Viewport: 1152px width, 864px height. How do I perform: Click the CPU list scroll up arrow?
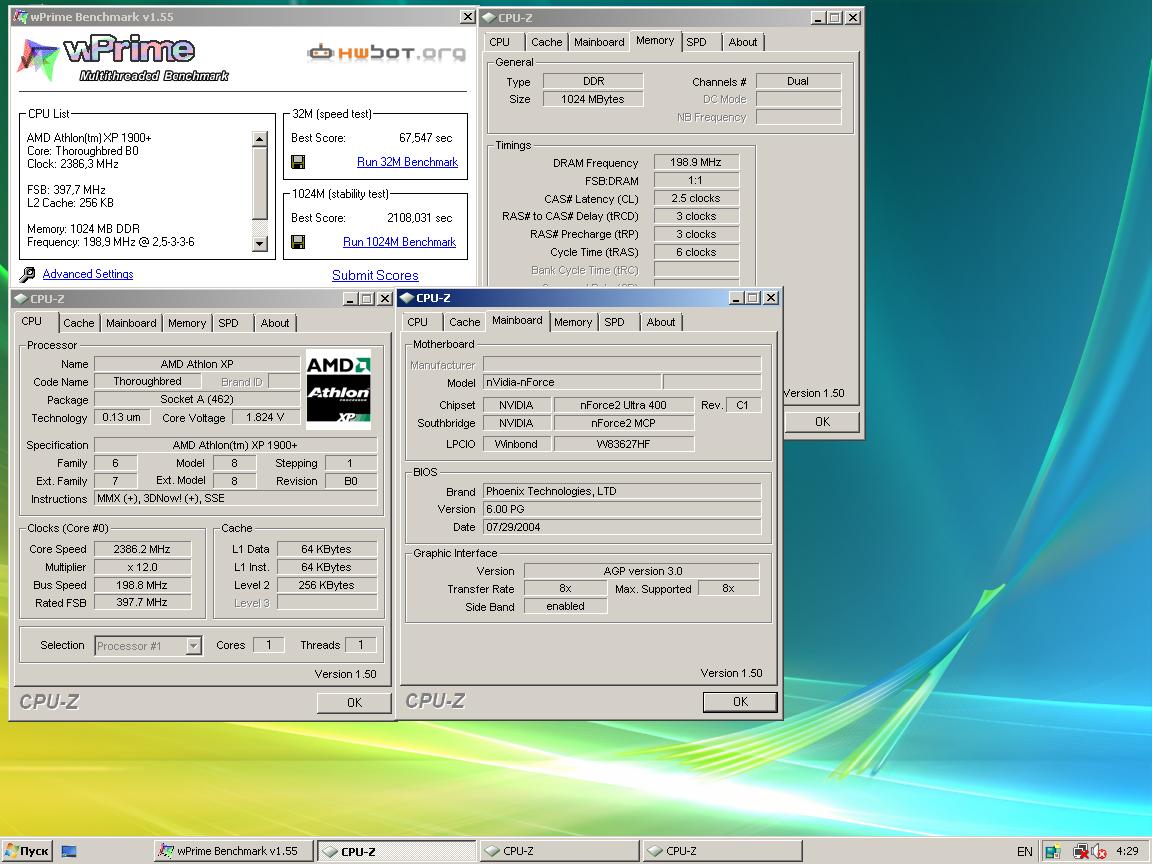pos(259,138)
